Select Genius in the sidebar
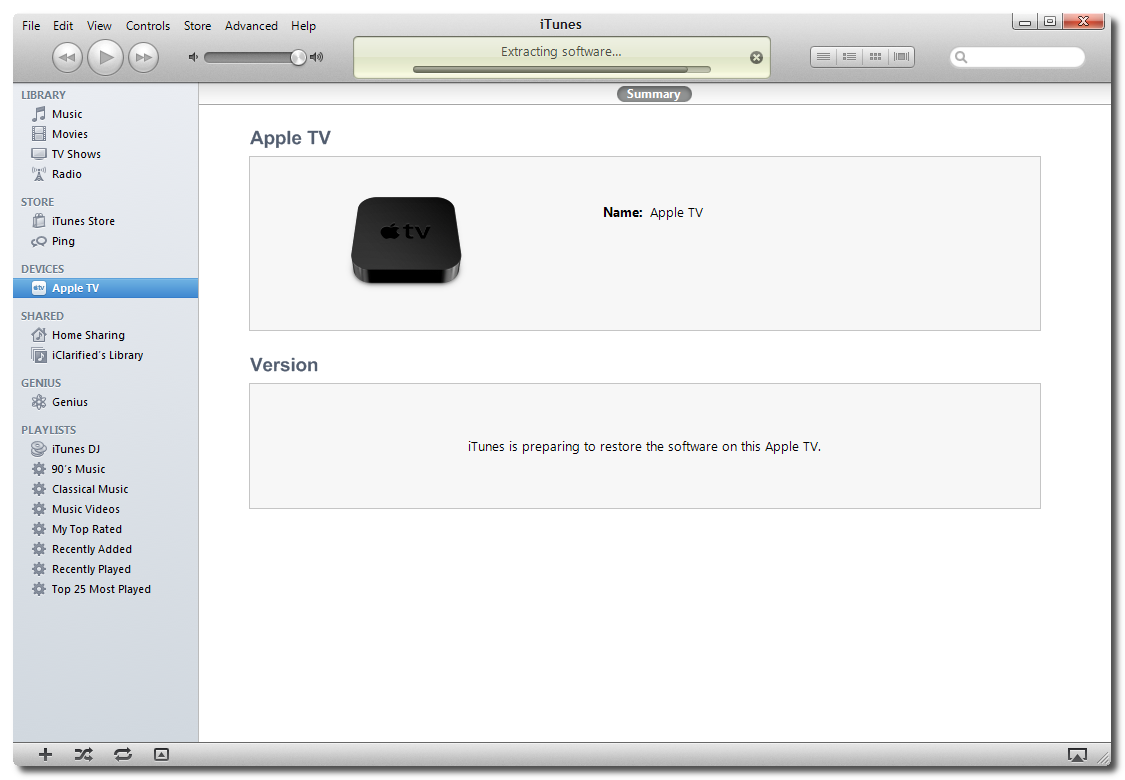 click(70, 402)
